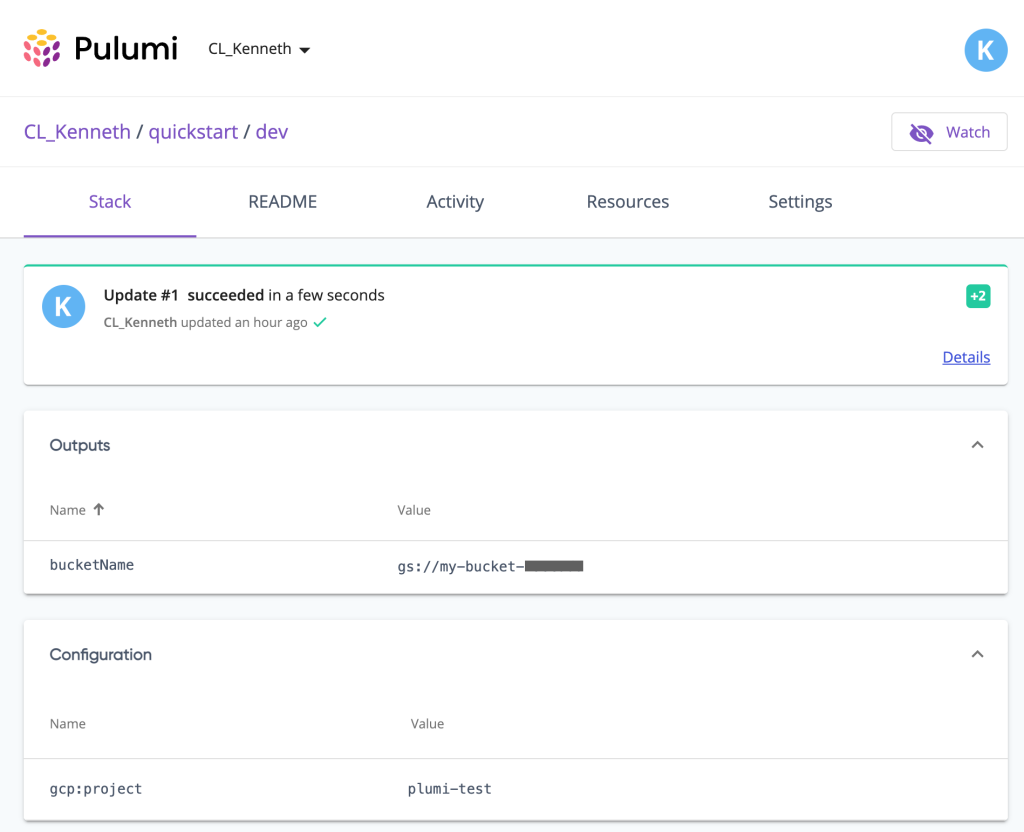
Task: Click the Pulumi logo
Action: (x=100, y=48)
